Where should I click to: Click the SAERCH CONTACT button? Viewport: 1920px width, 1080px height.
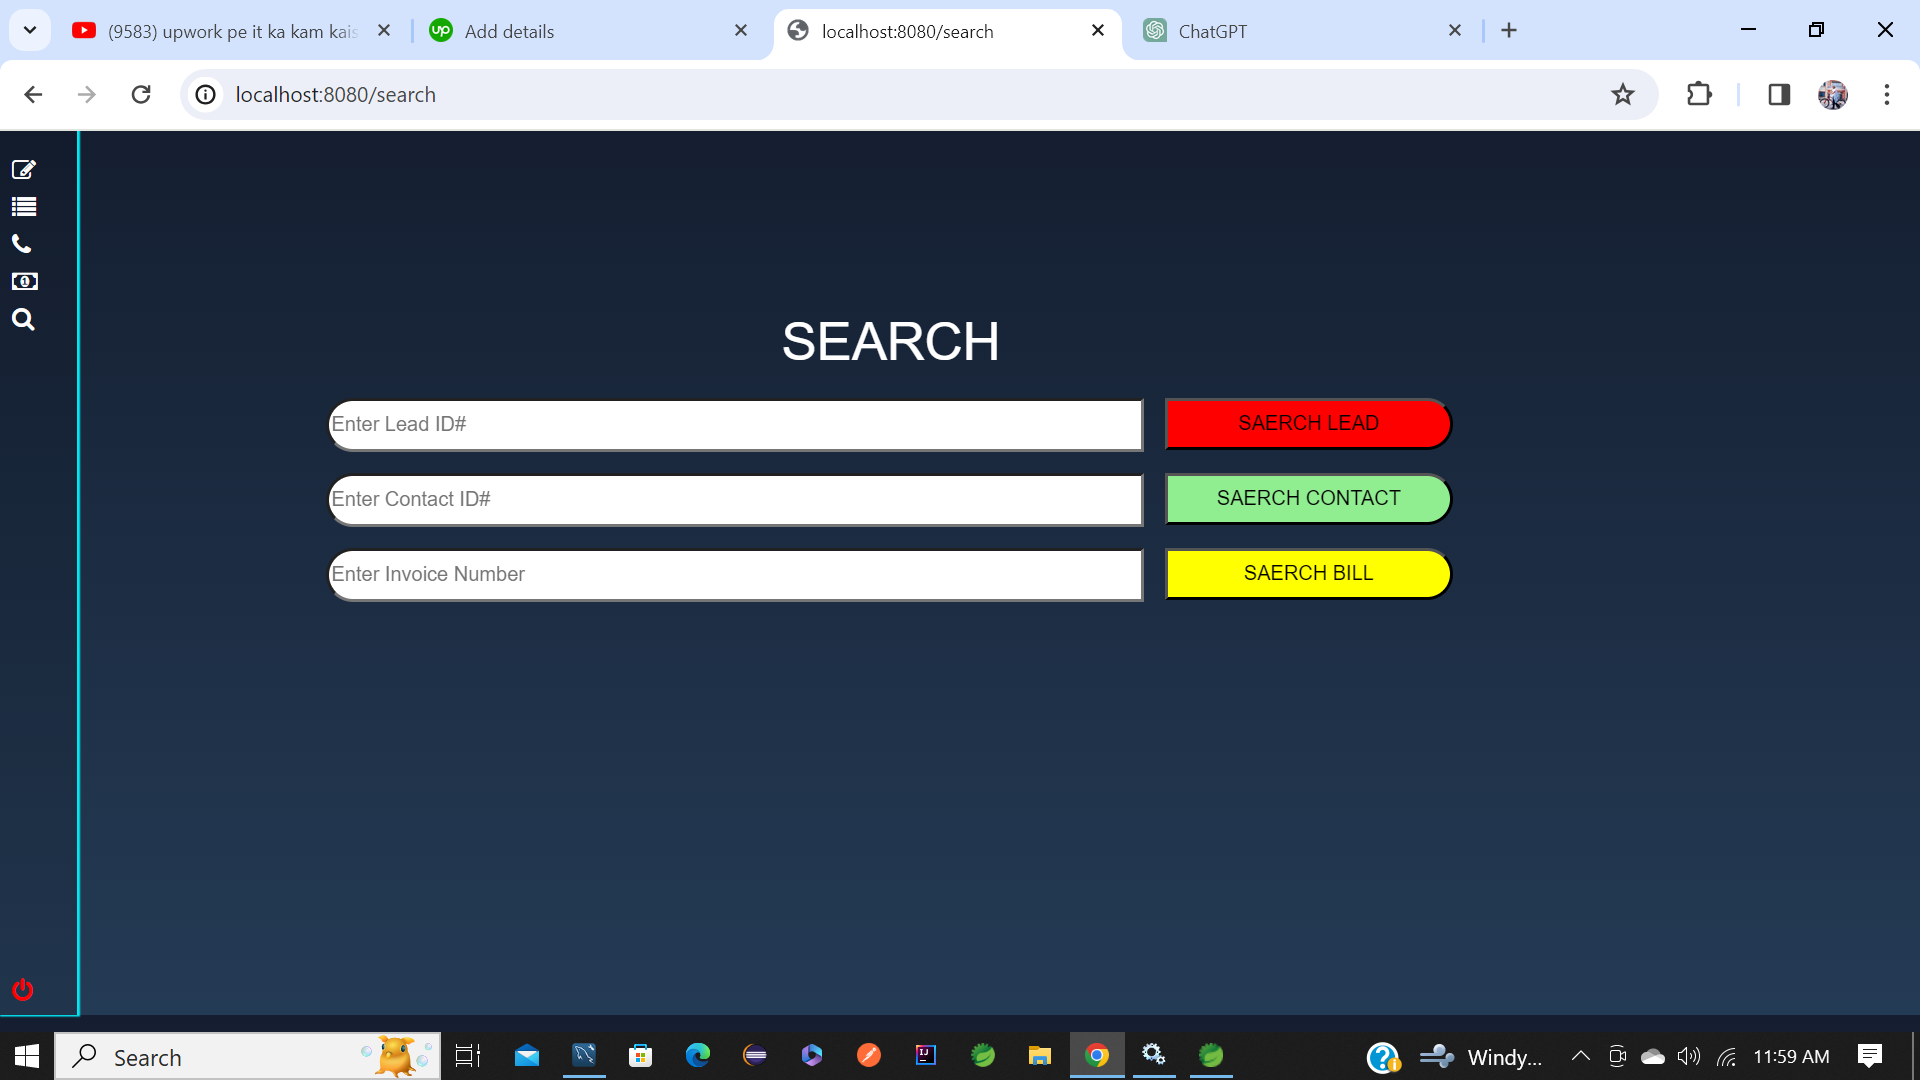point(1308,499)
